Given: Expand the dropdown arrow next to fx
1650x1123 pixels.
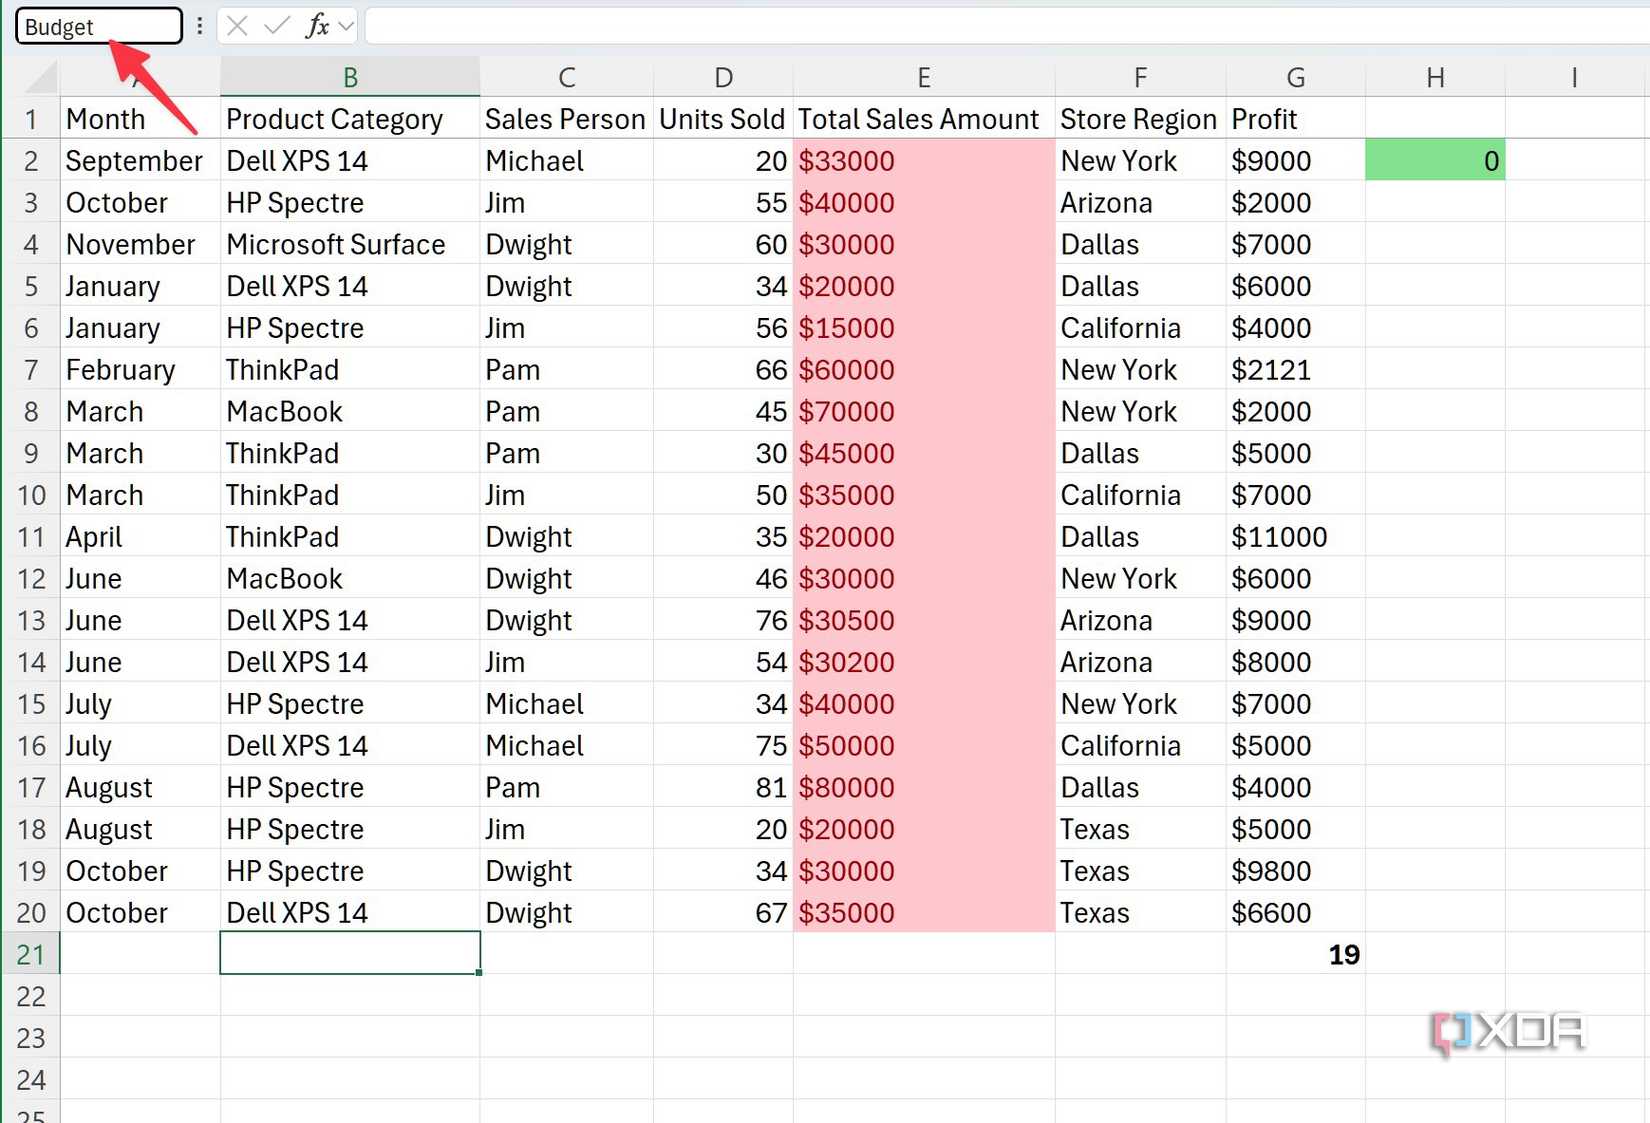Looking at the screenshot, I should 346,26.
